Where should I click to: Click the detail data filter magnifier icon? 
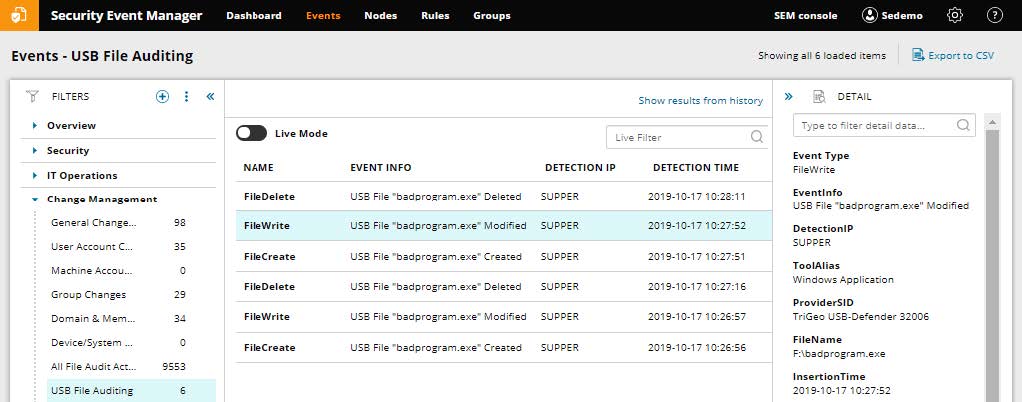pyautogui.click(x=963, y=125)
